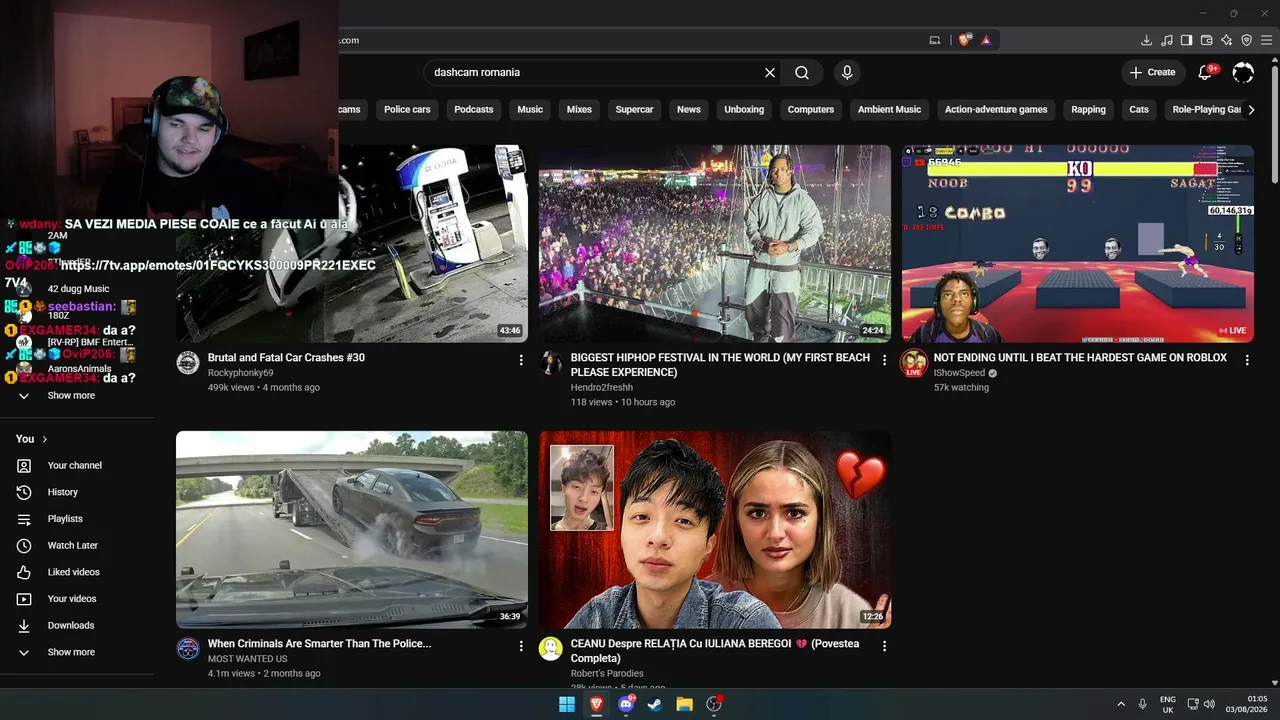Clear the search box with the X
The width and height of the screenshot is (1280, 720).
coord(770,72)
